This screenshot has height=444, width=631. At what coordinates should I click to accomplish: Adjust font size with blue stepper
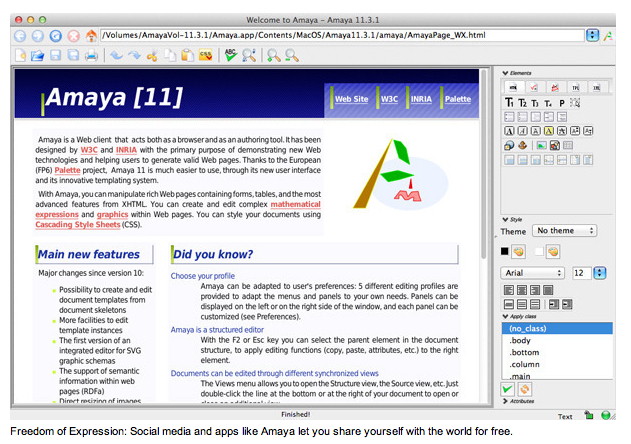click(x=600, y=273)
